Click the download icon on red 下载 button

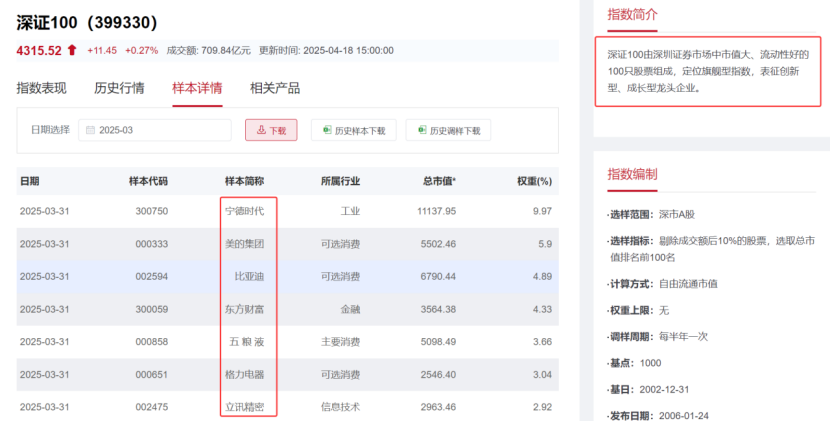[x=260, y=130]
